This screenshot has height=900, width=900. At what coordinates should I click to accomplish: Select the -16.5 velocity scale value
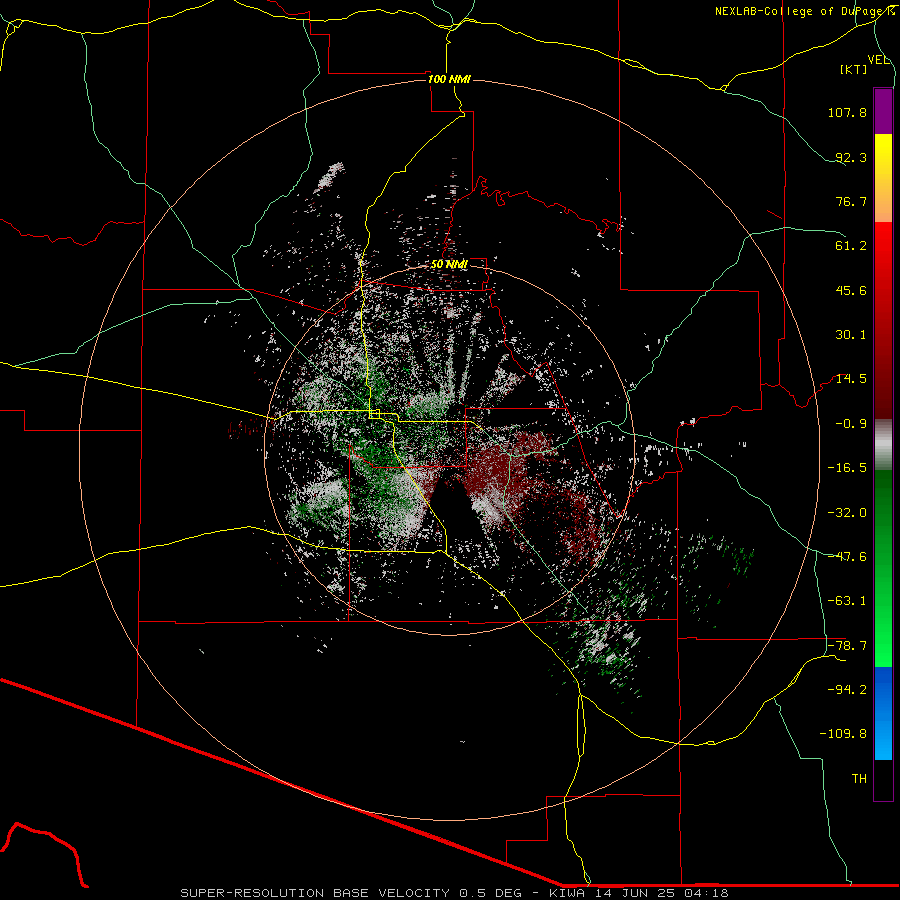point(847,468)
